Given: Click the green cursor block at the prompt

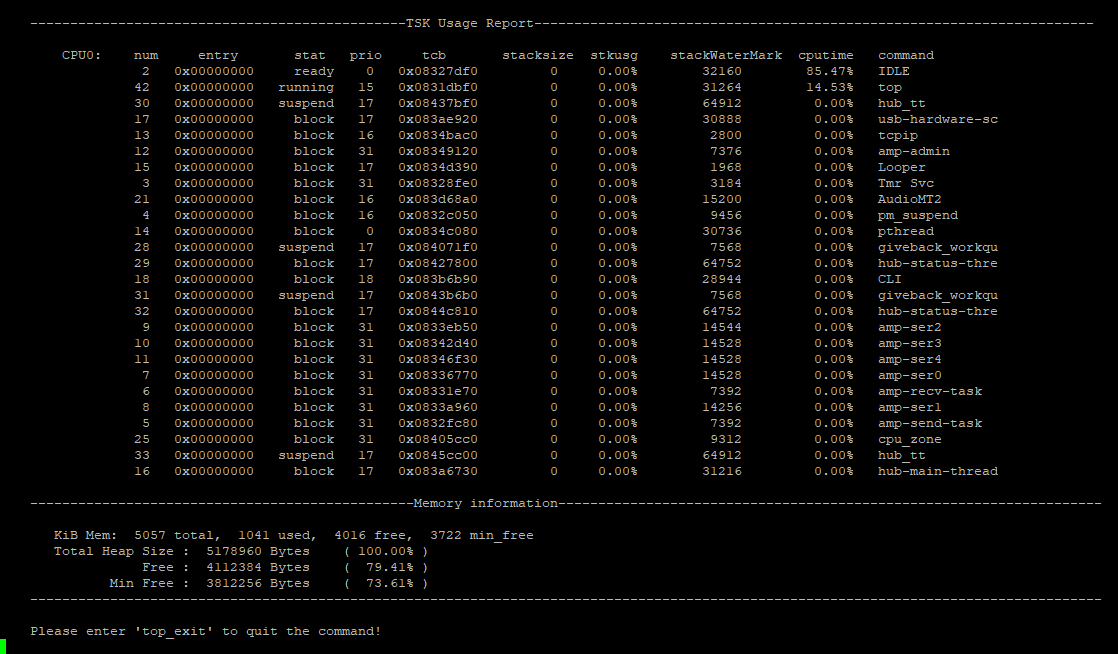Looking at the screenshot, I should pos(3,646).
